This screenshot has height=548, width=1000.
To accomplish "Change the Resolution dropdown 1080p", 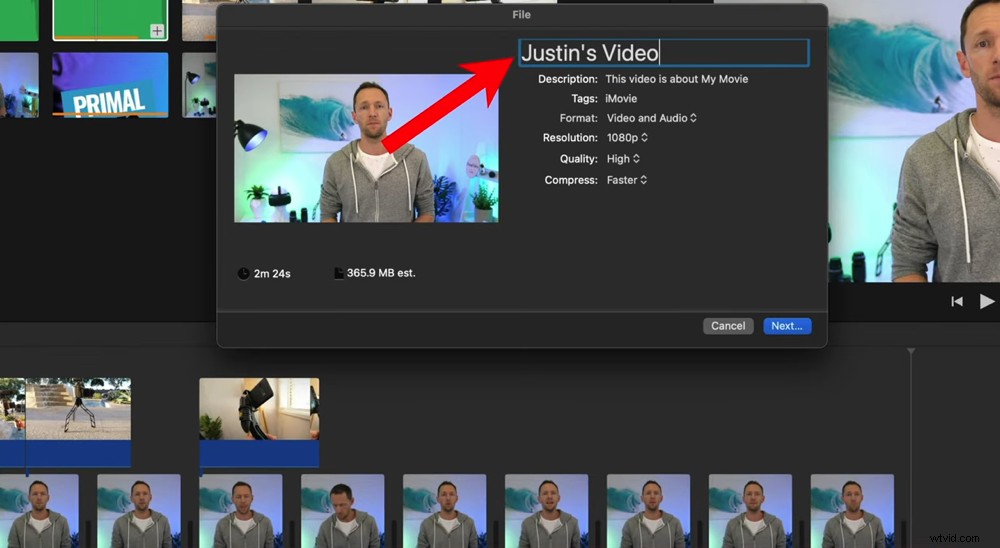I will pyautogui.click(x=627, y=138).
